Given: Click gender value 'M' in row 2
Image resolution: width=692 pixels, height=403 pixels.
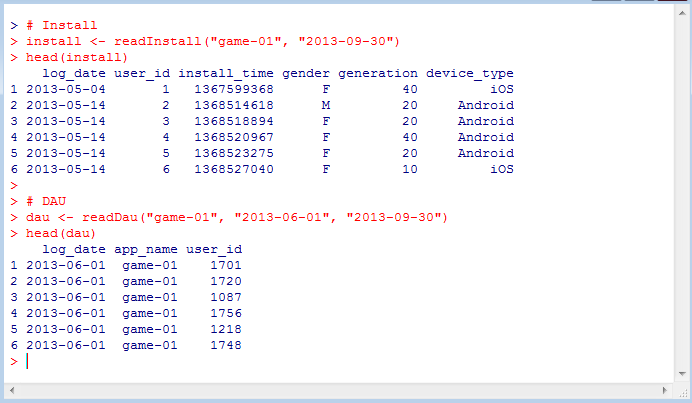Looking at the screenshot, I should [326, 105].
